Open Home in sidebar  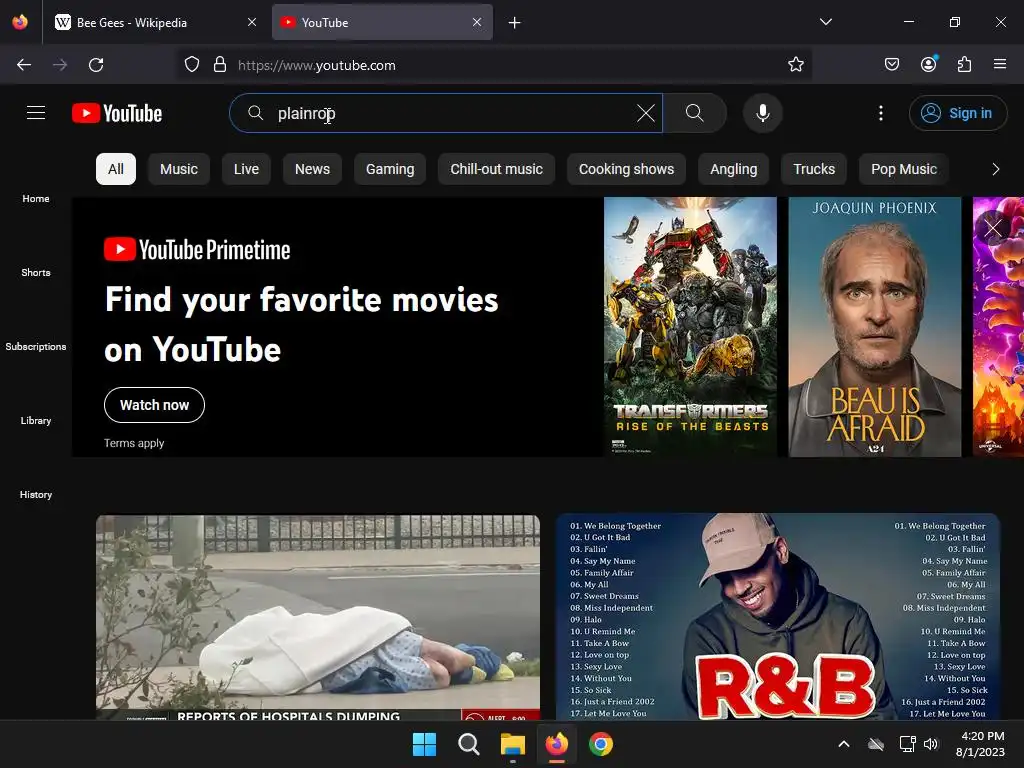coord(36,199)
